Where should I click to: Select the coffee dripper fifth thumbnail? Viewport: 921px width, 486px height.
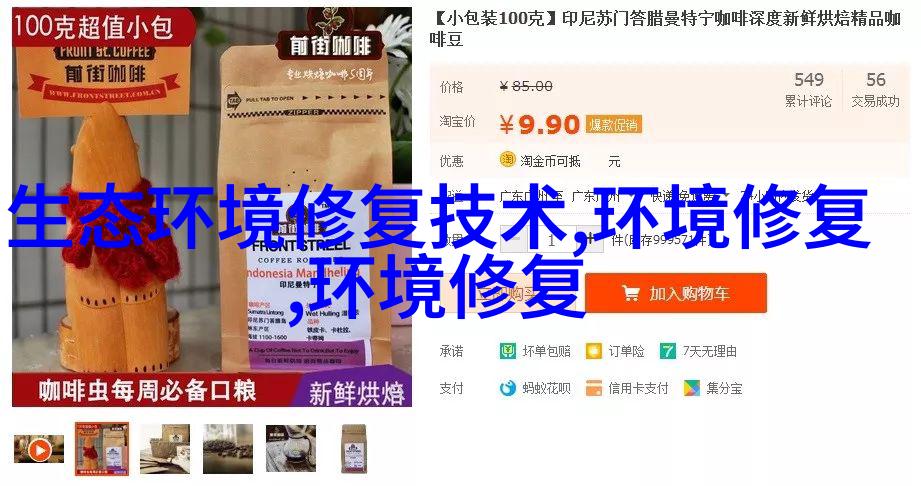click(291, 449)
